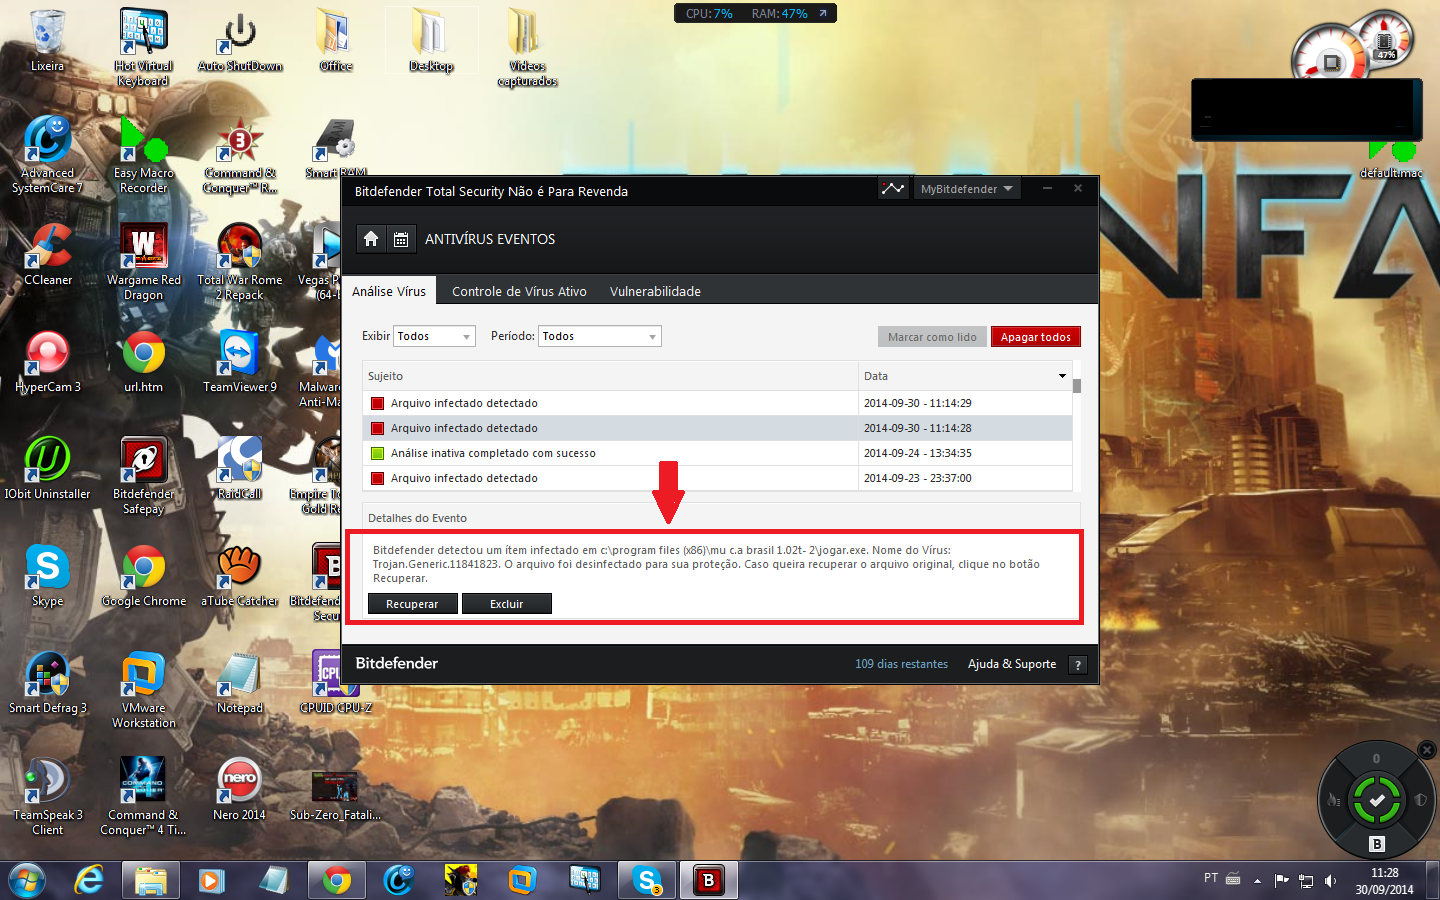Expand the Exibir filter dropdown
Image resolution: width=1440 pixels, height=900 pixels.
tap(435, 337)
